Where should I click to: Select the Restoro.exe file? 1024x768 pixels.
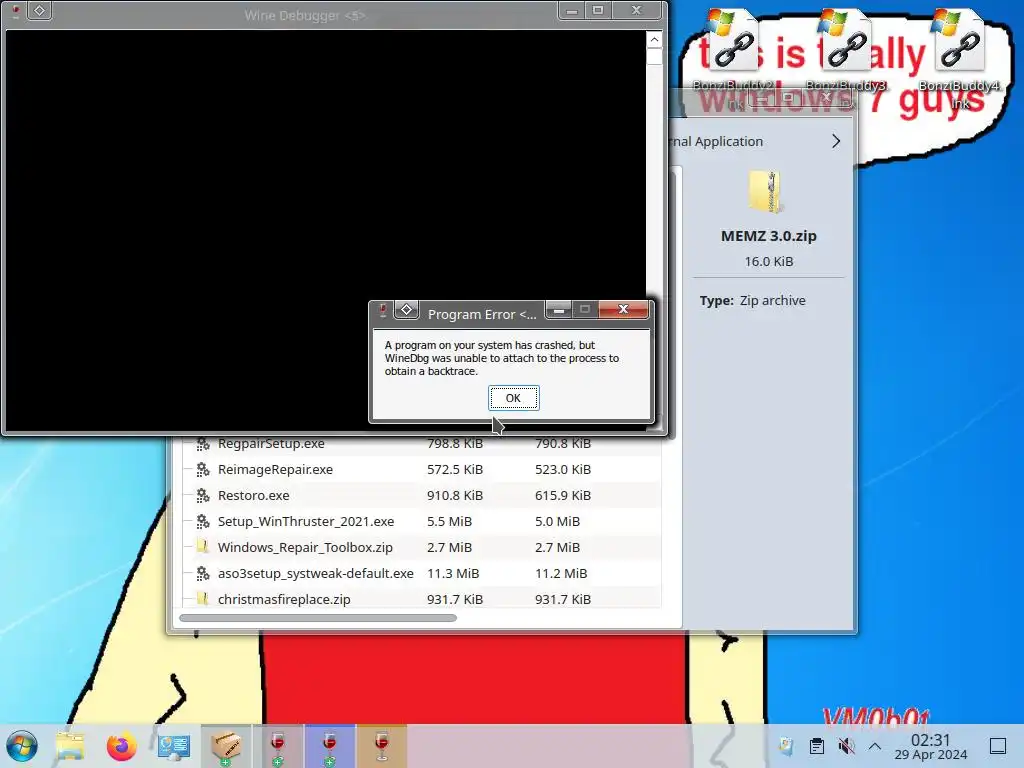pos(253,495)
